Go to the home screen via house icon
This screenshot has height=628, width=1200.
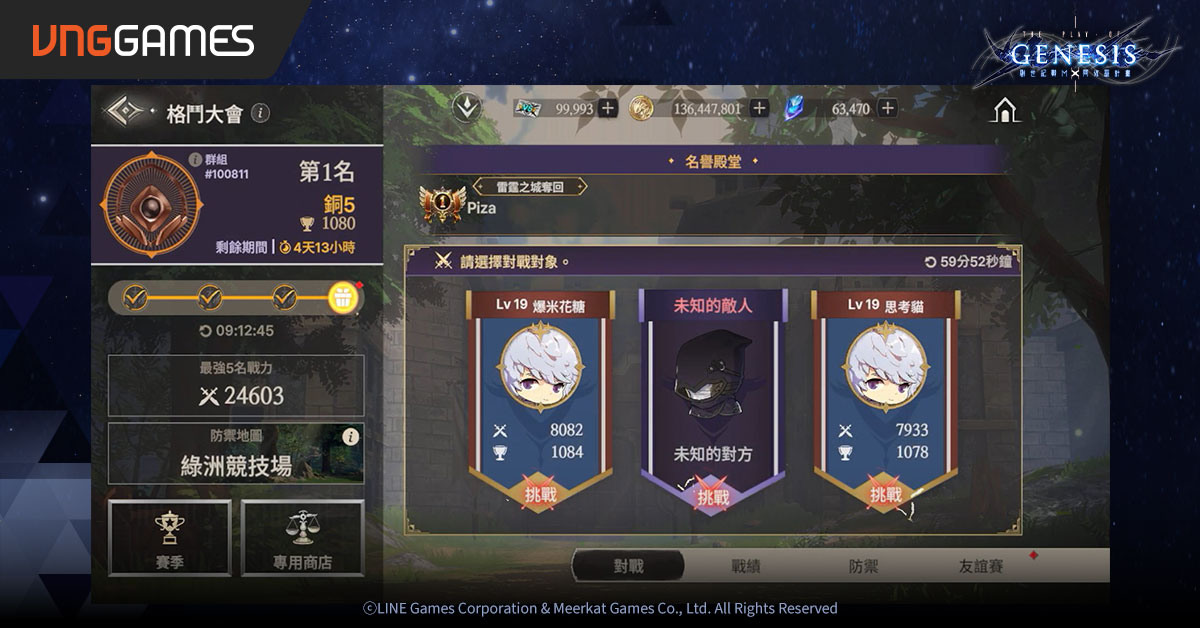[x=1005, y=109]
